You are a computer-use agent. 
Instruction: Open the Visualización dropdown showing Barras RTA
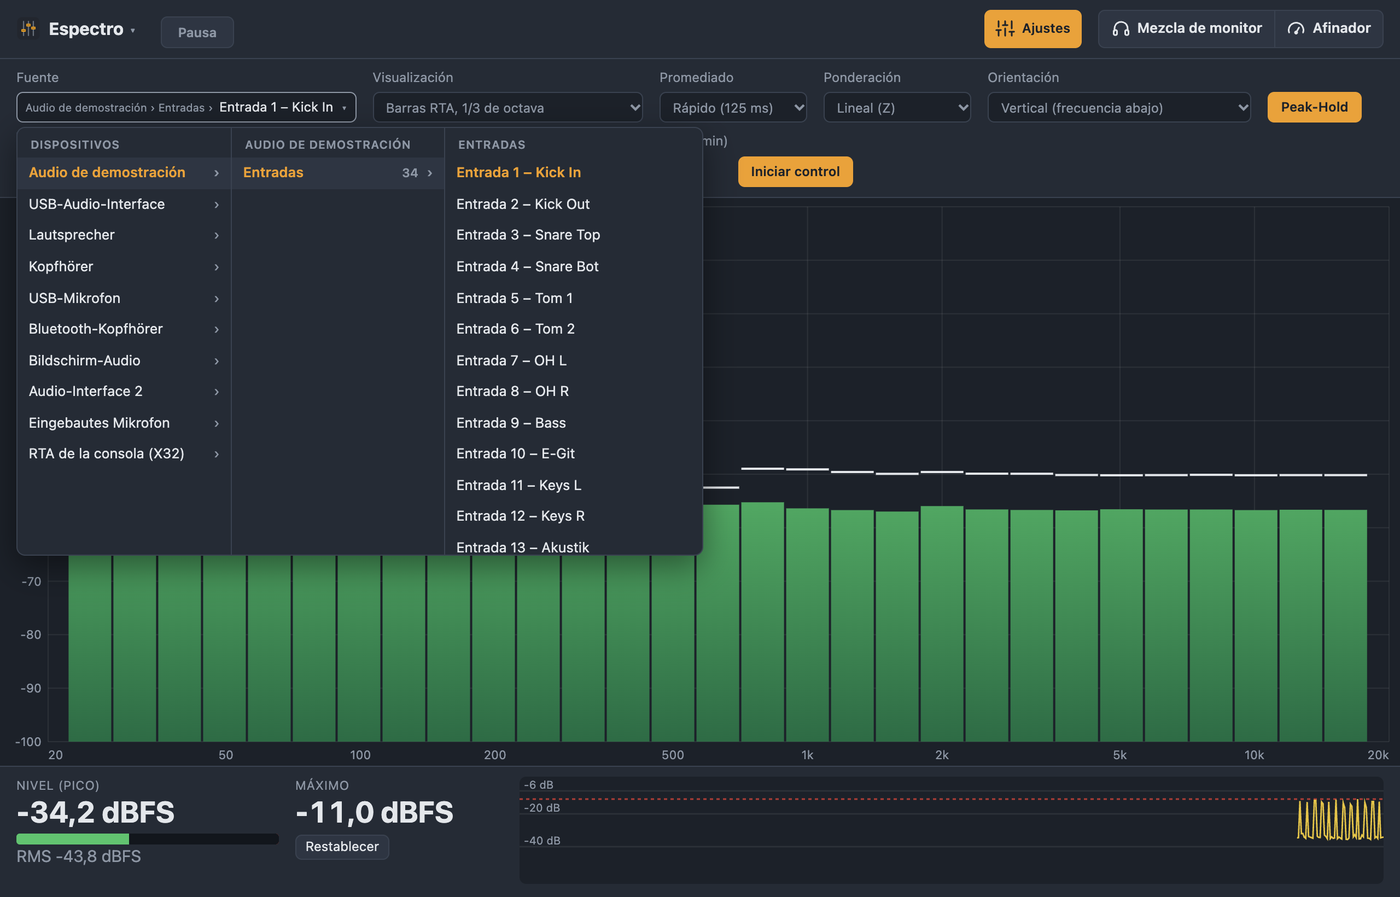pos(508,108)
